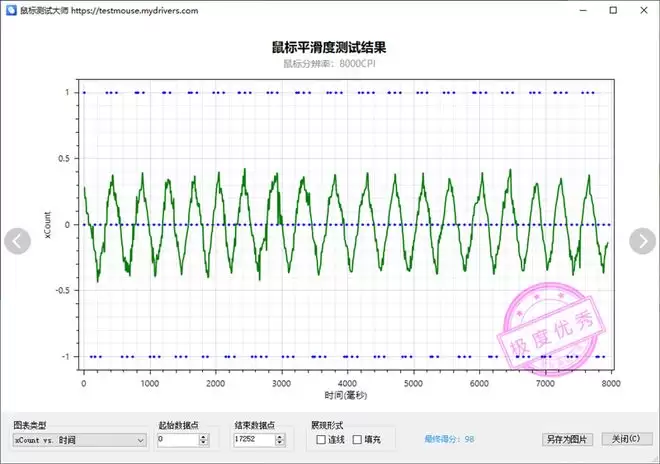Enable the 连线 (line) checkbox
660x464 pixels.
click(x=320, y=439)
